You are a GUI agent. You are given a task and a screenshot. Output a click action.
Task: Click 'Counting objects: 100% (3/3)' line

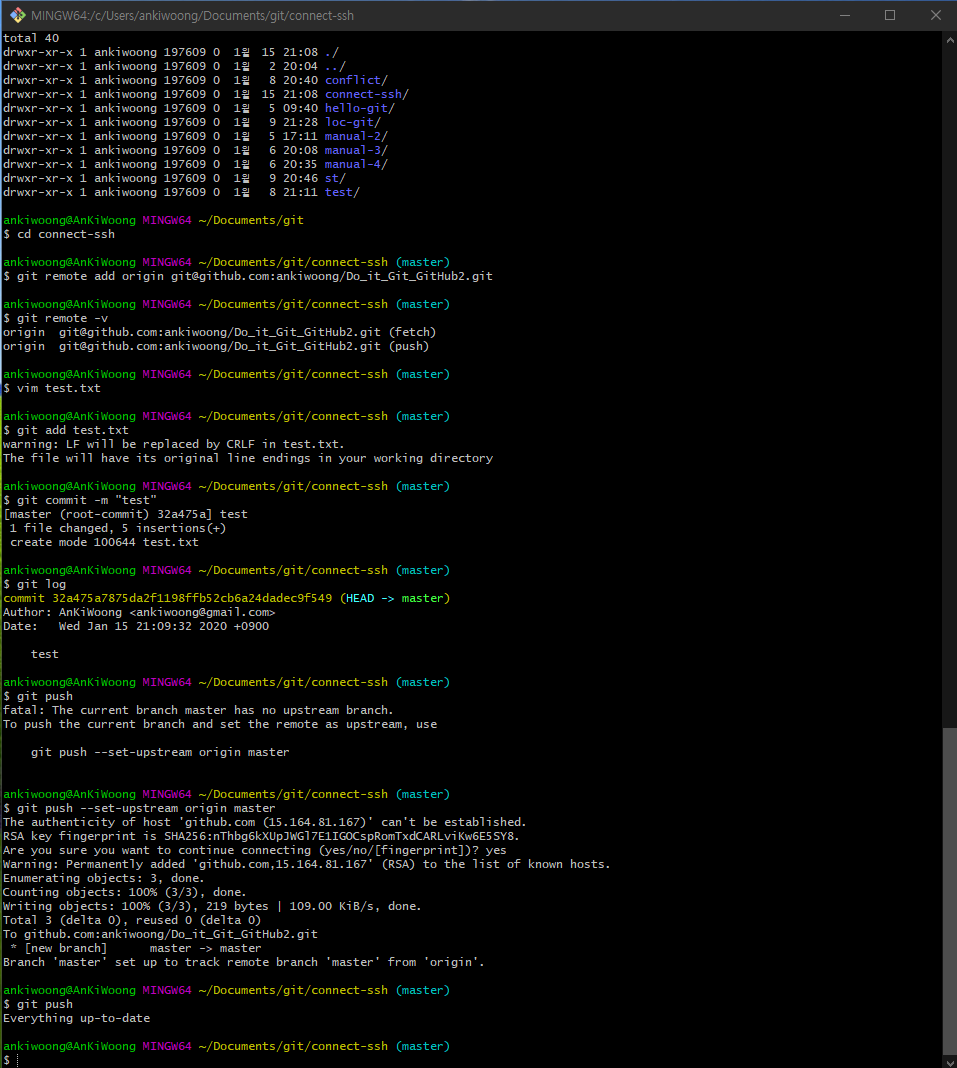[x=125, y=892]
